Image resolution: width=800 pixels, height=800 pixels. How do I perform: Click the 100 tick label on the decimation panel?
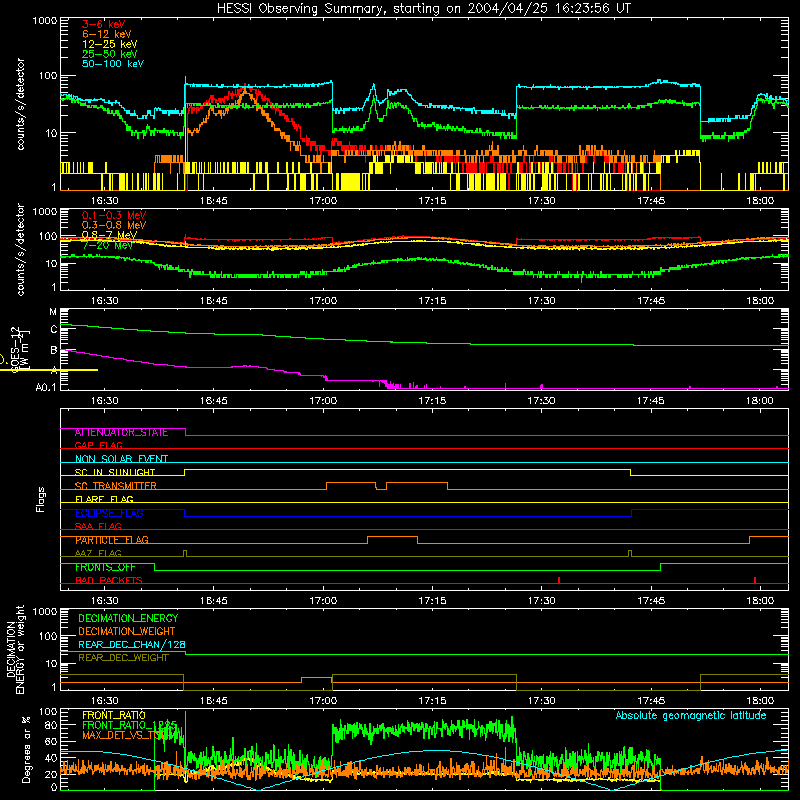click(49, 636)
